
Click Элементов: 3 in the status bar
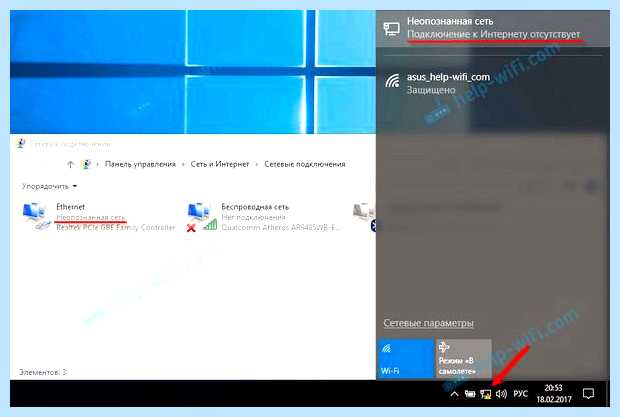(43, 372)
